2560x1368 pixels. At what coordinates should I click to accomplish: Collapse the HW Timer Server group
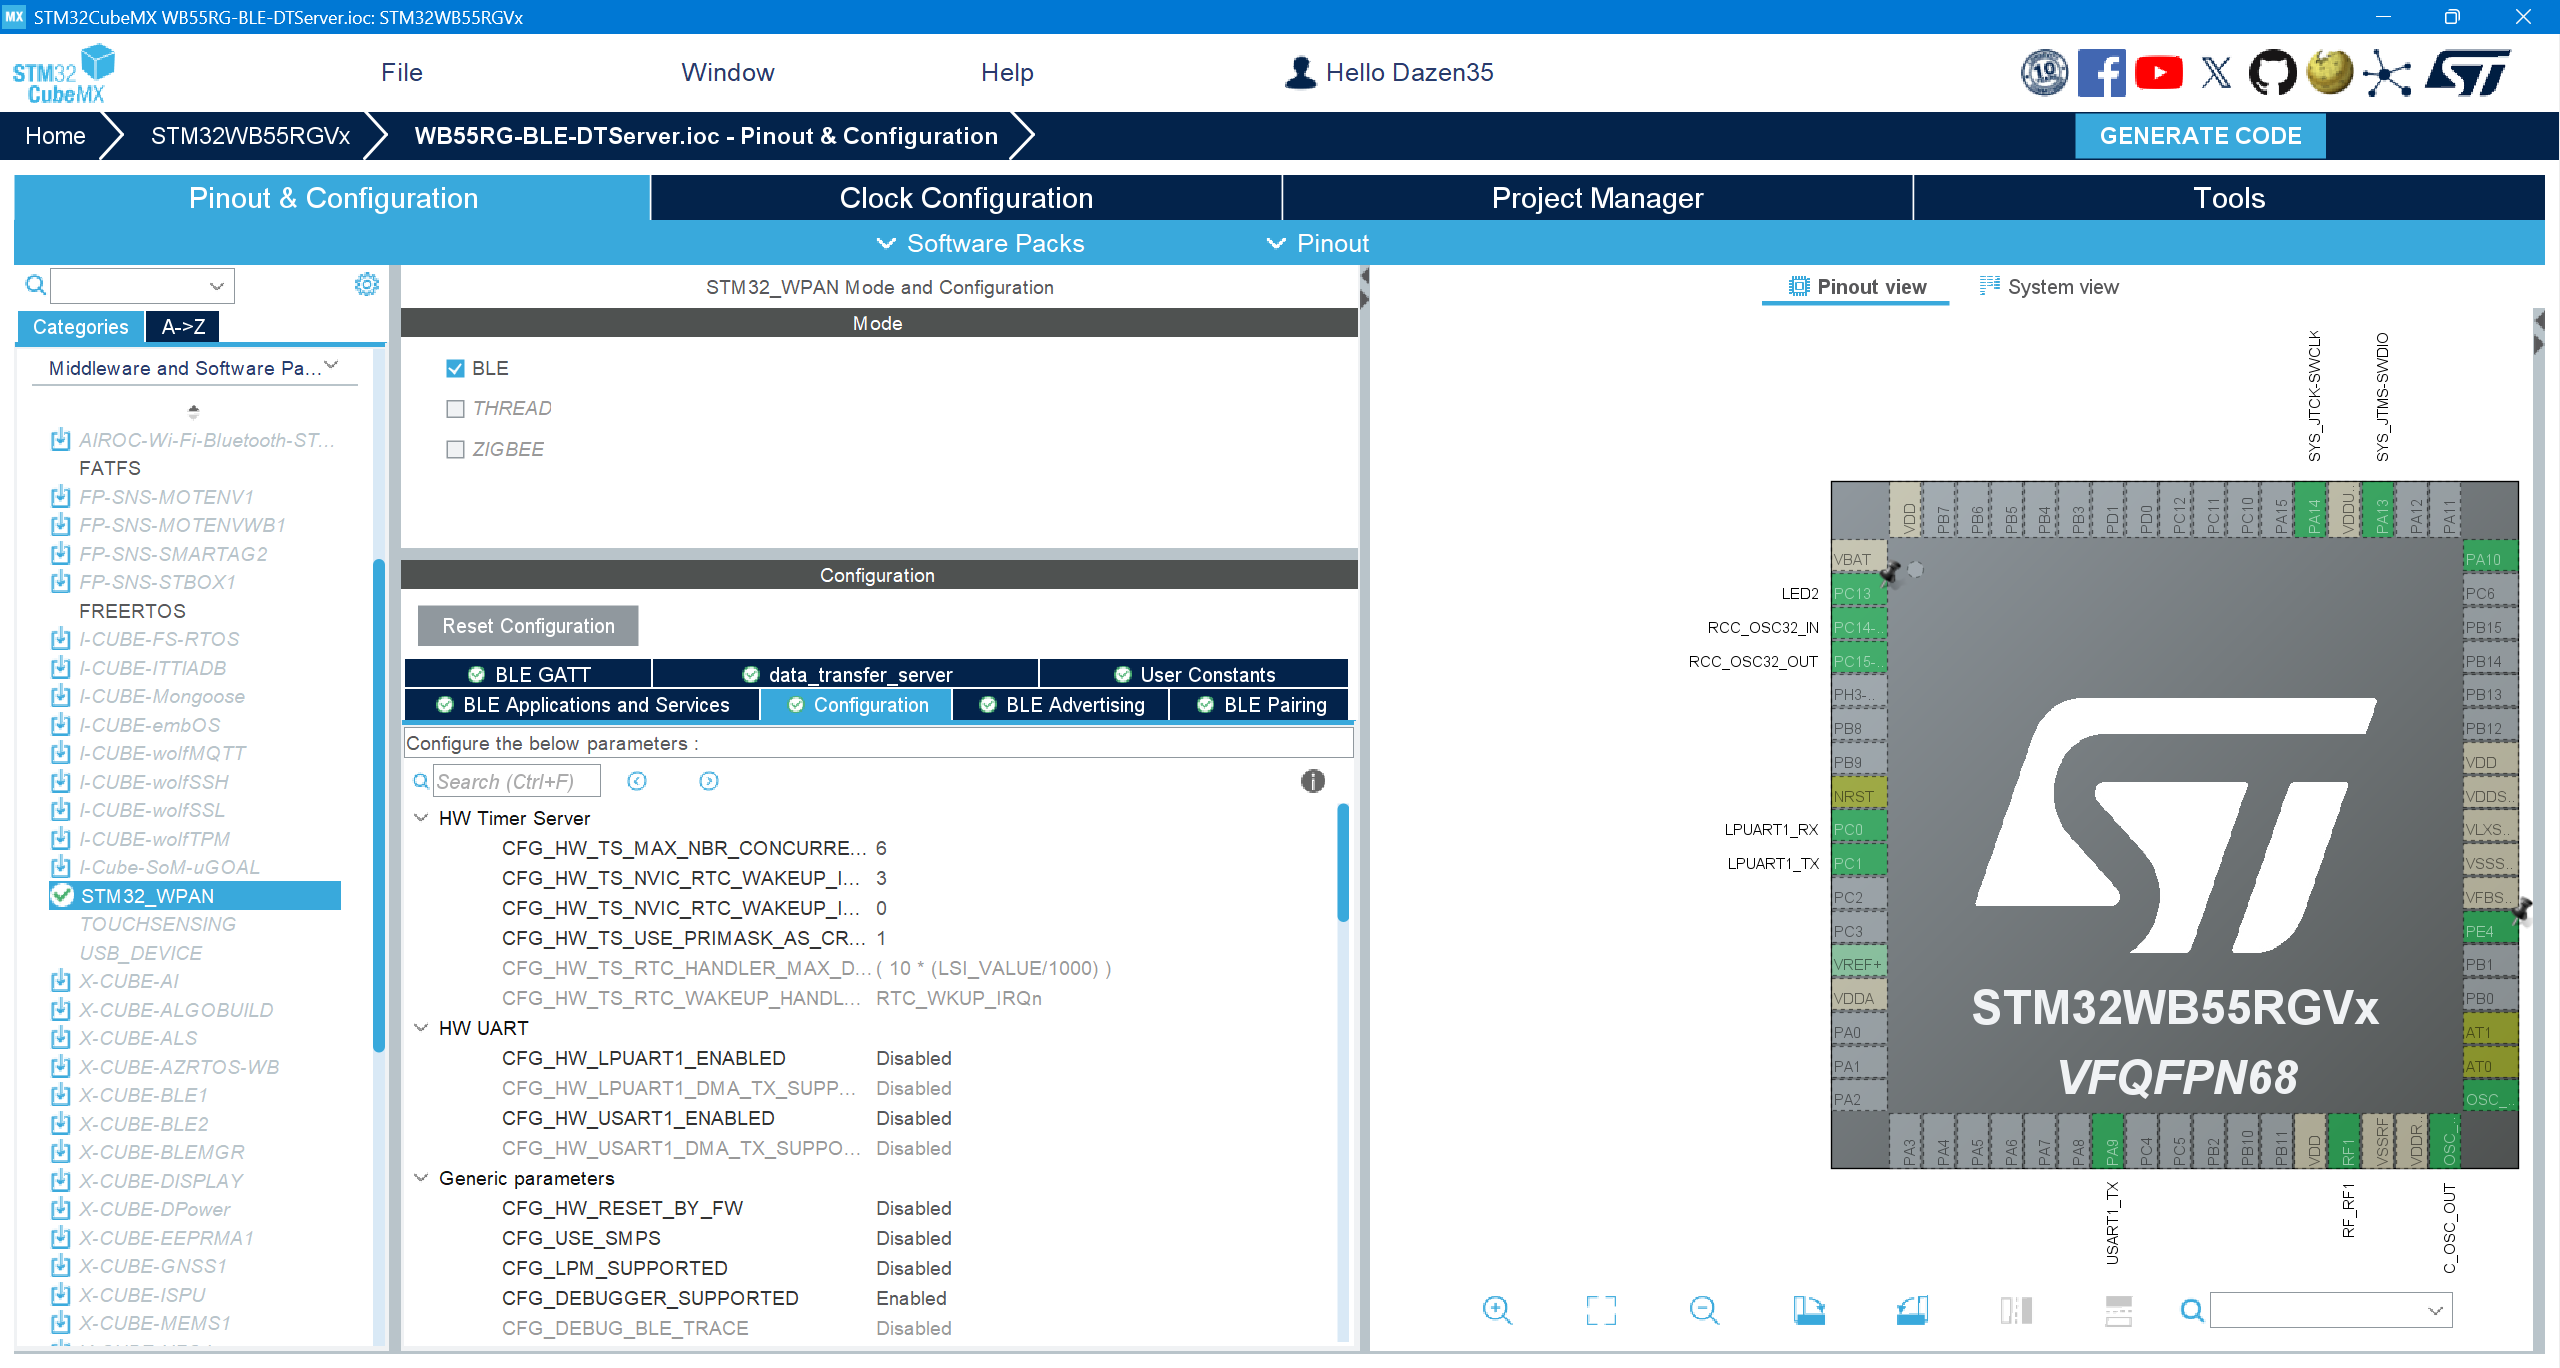pyautogui.click(x=421, y=818)
